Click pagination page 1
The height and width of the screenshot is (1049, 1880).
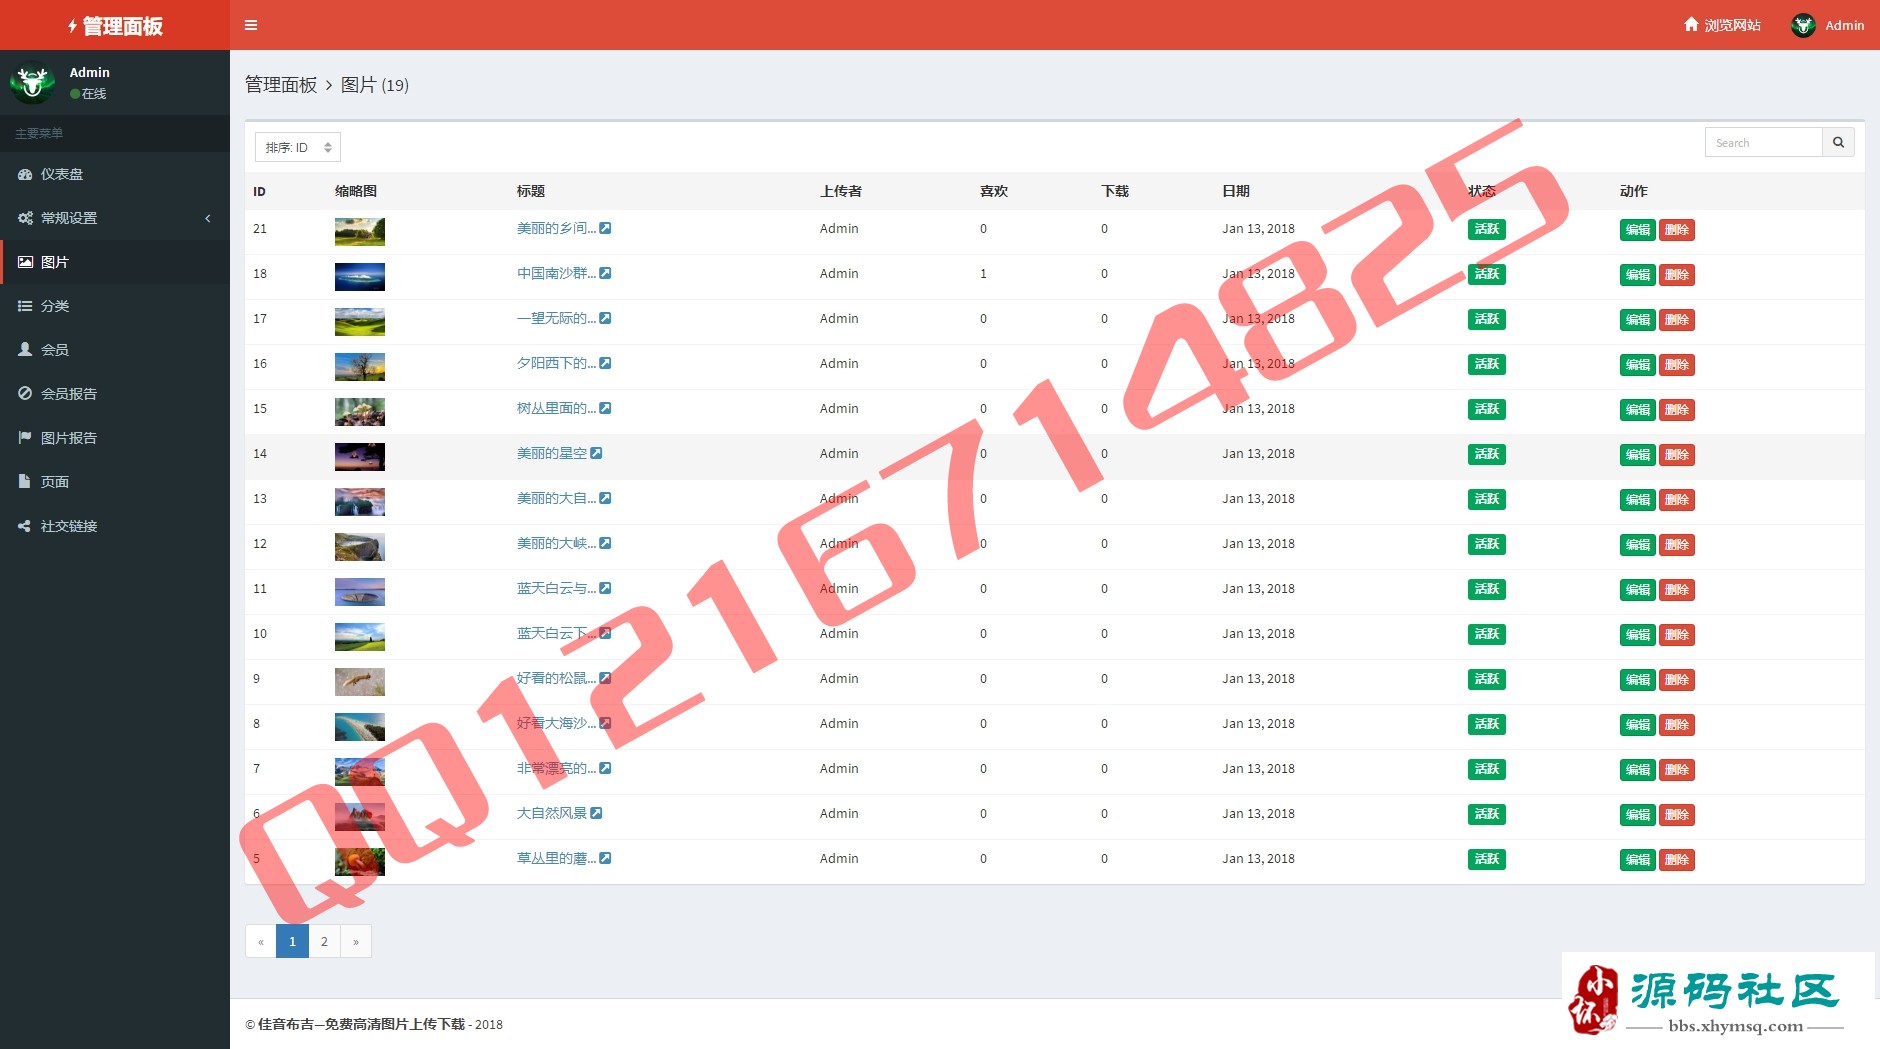click(x=292, y=941)
